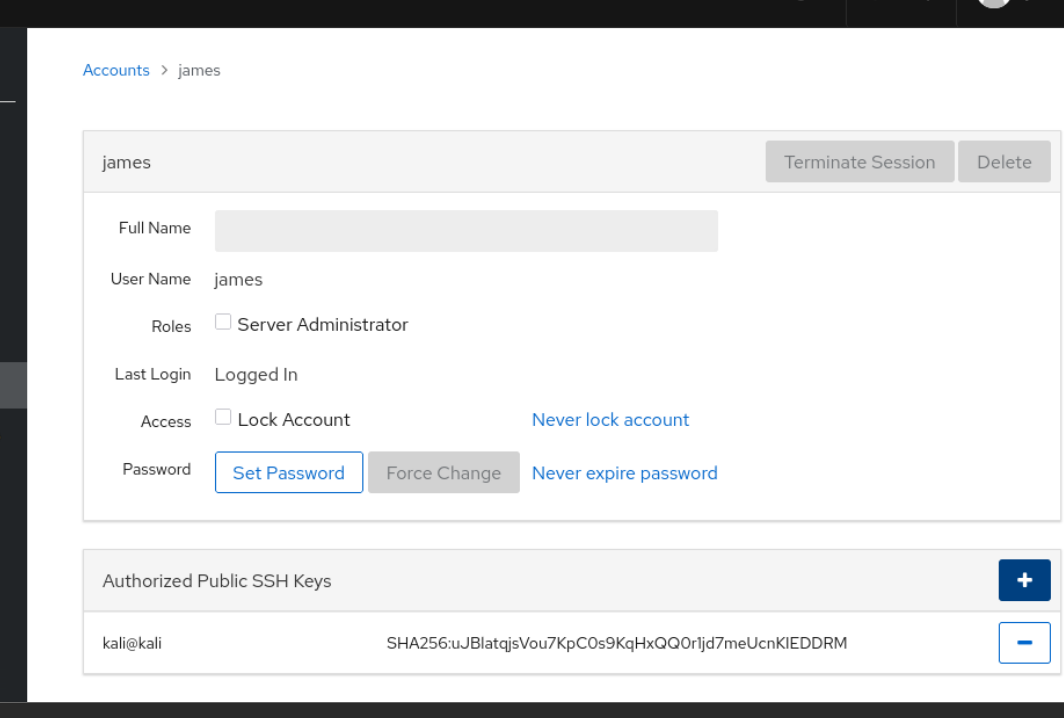Viewport: 1064px width, 718px height.
Task: Select the highlighted item in left sidebar
Action: [13, 386]
